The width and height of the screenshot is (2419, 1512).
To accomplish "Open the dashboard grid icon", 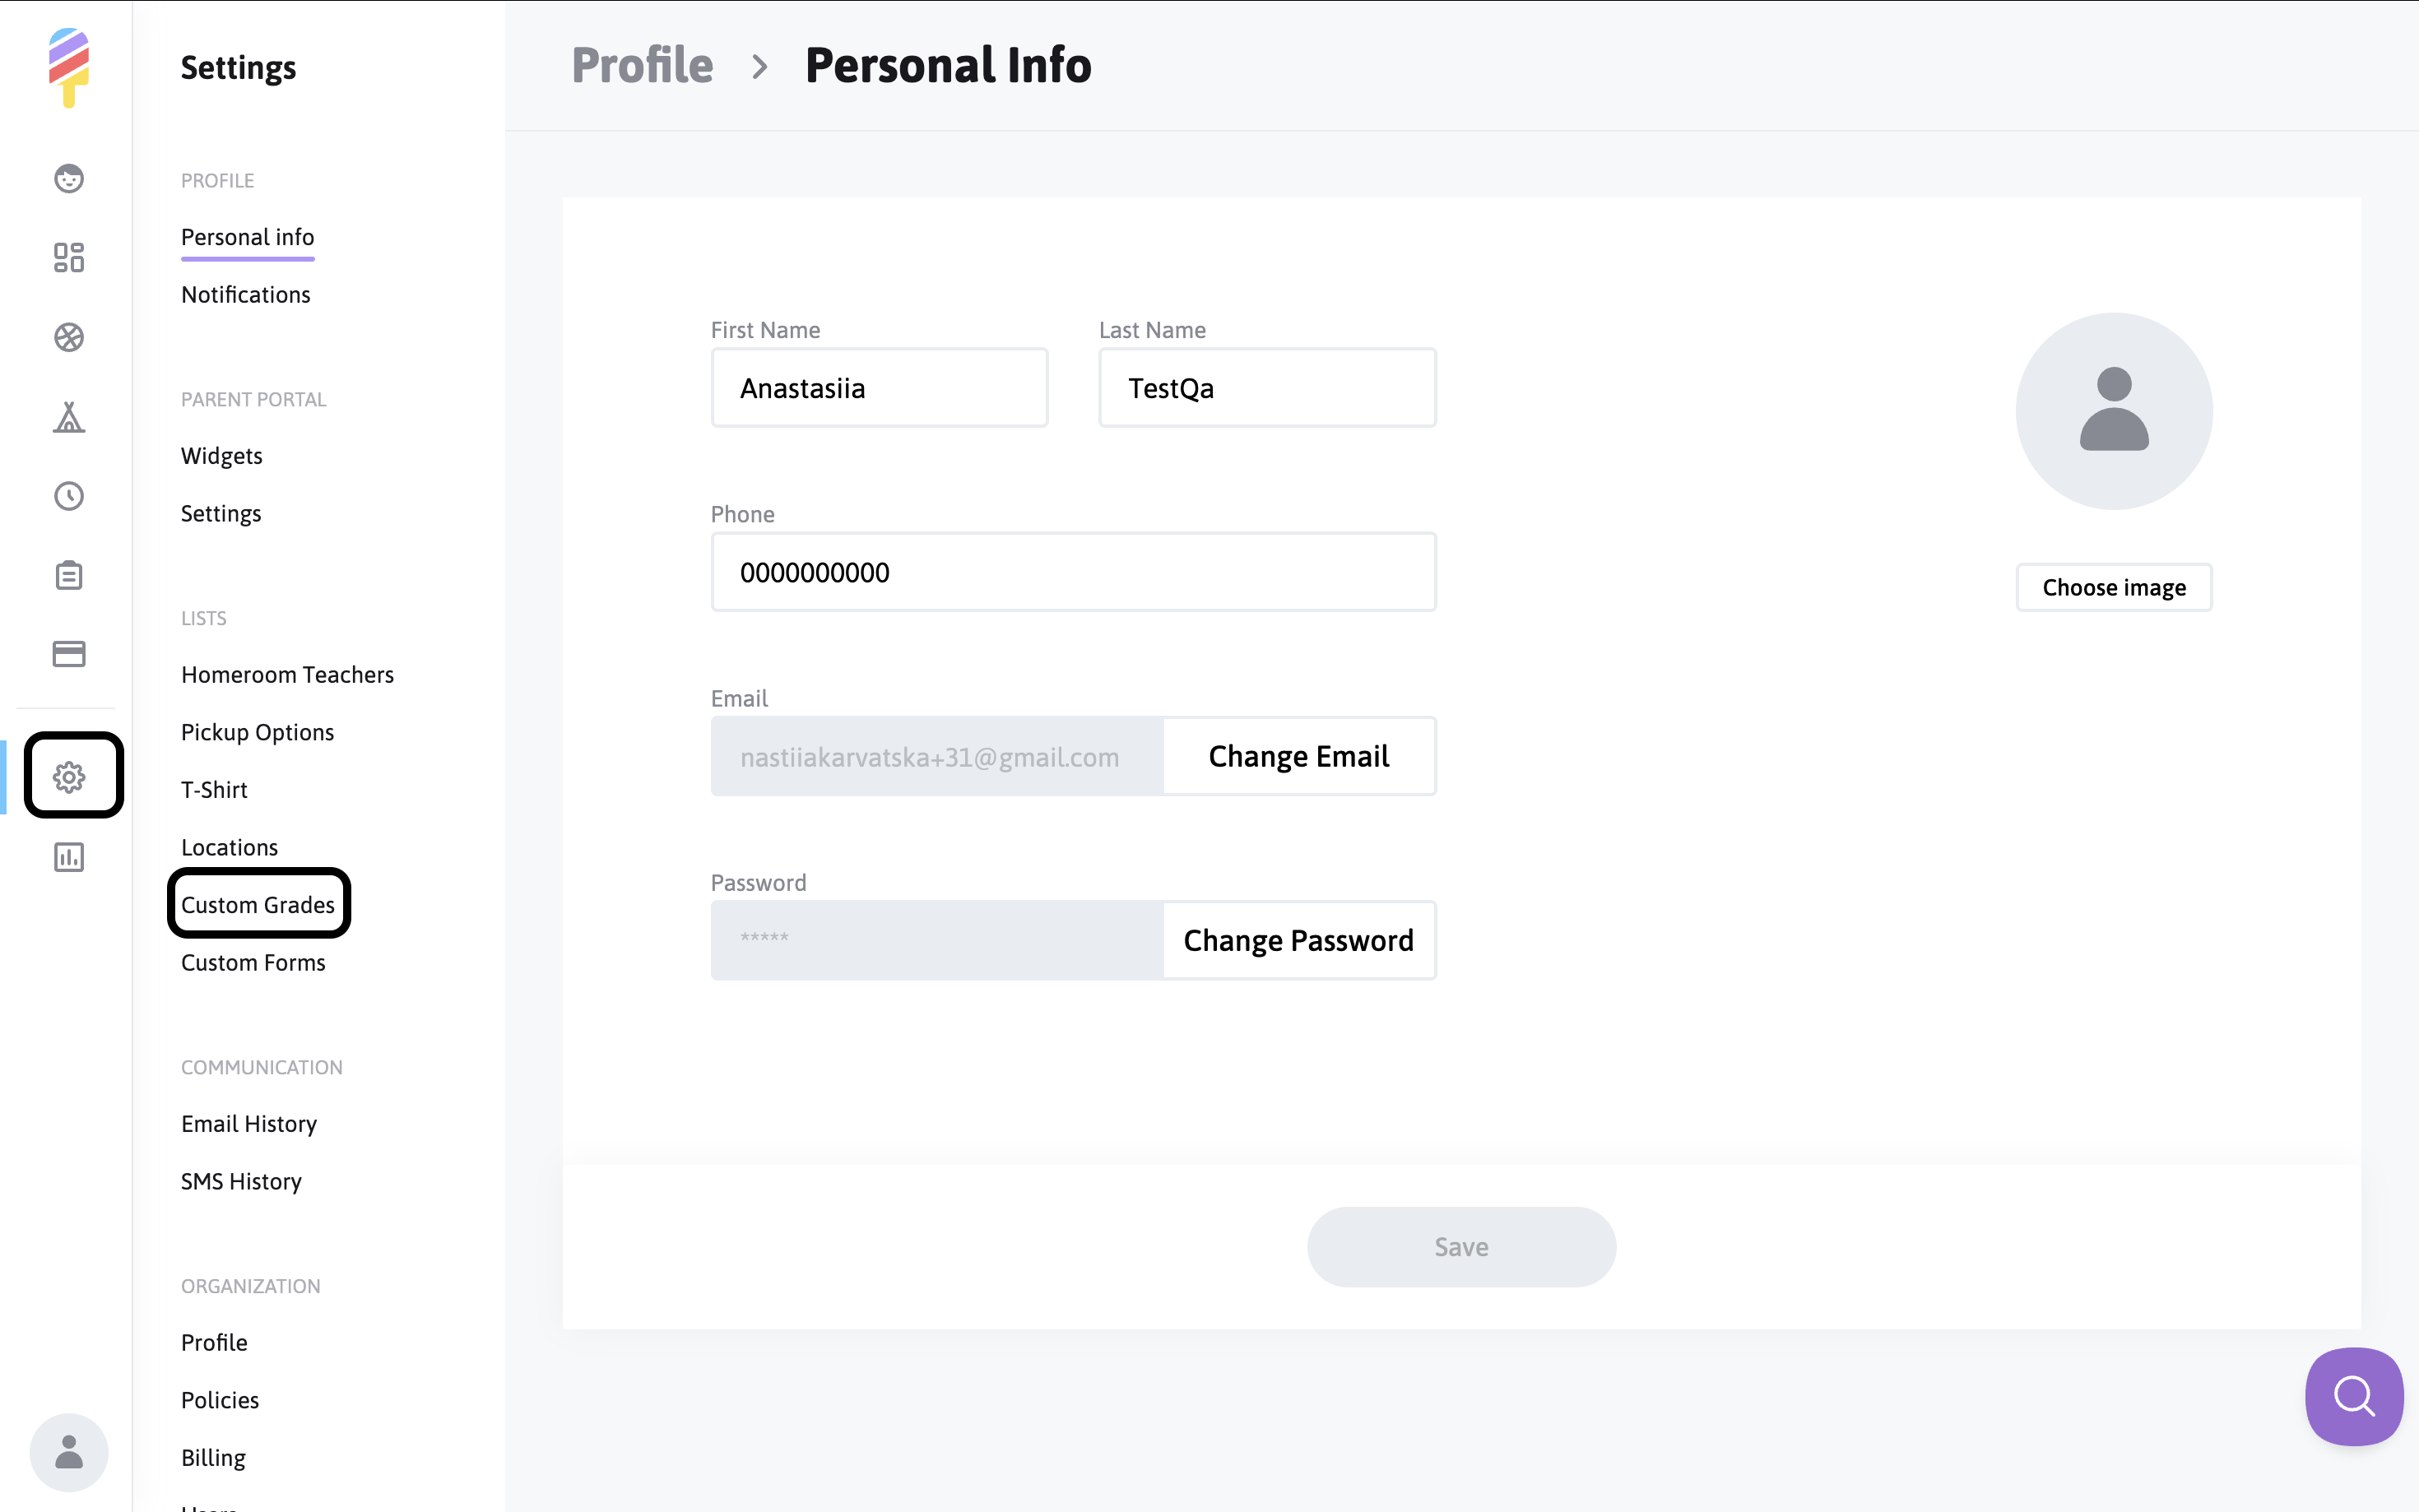I will [69, 258].
